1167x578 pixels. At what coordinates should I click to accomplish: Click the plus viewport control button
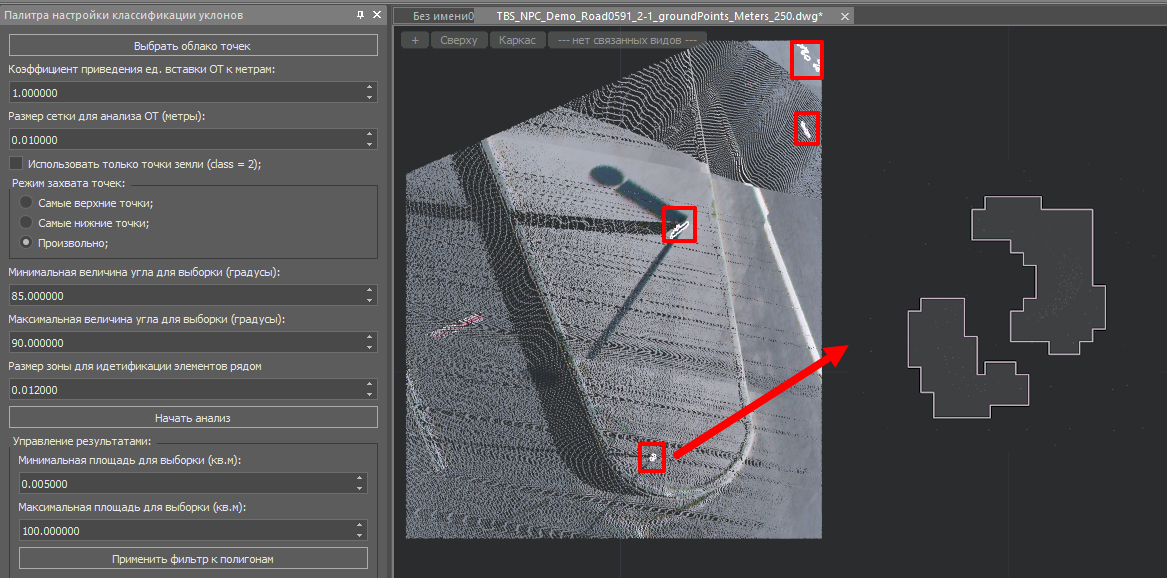click(x=415, y=40)
